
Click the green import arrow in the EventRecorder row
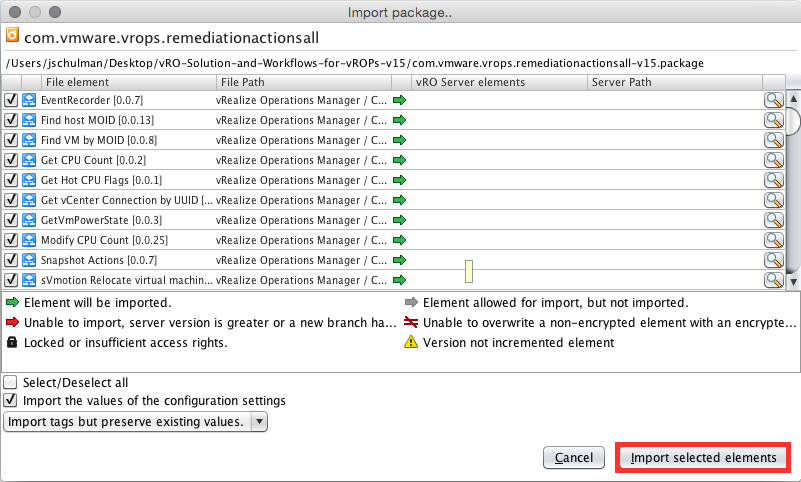(399, 100)
